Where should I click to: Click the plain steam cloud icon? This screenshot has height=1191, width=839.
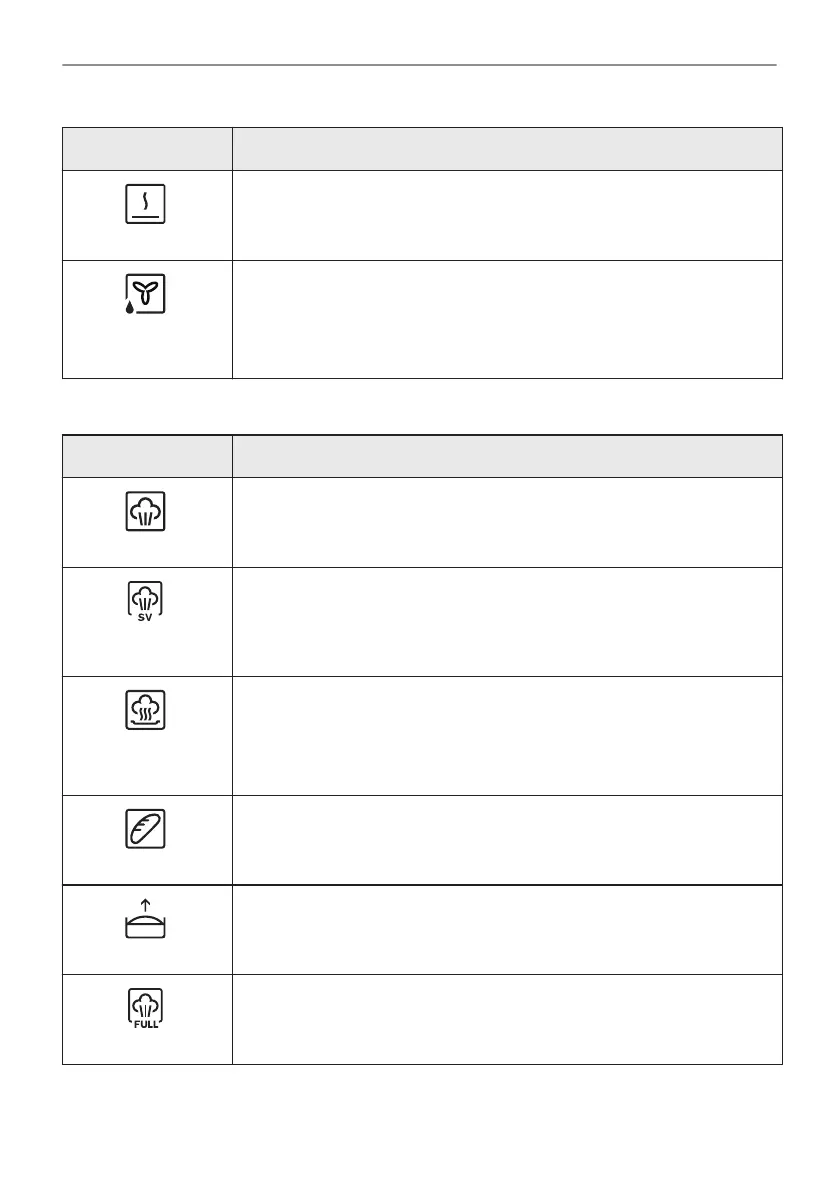coord(147,512)
